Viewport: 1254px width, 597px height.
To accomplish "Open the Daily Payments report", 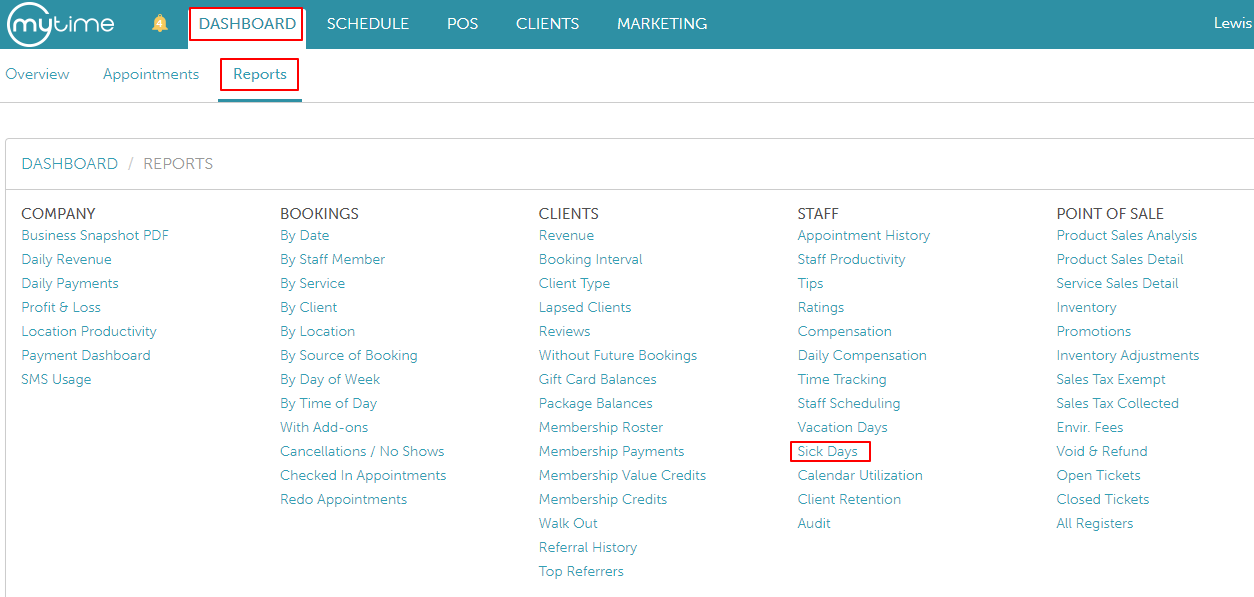I will point(70,284).
